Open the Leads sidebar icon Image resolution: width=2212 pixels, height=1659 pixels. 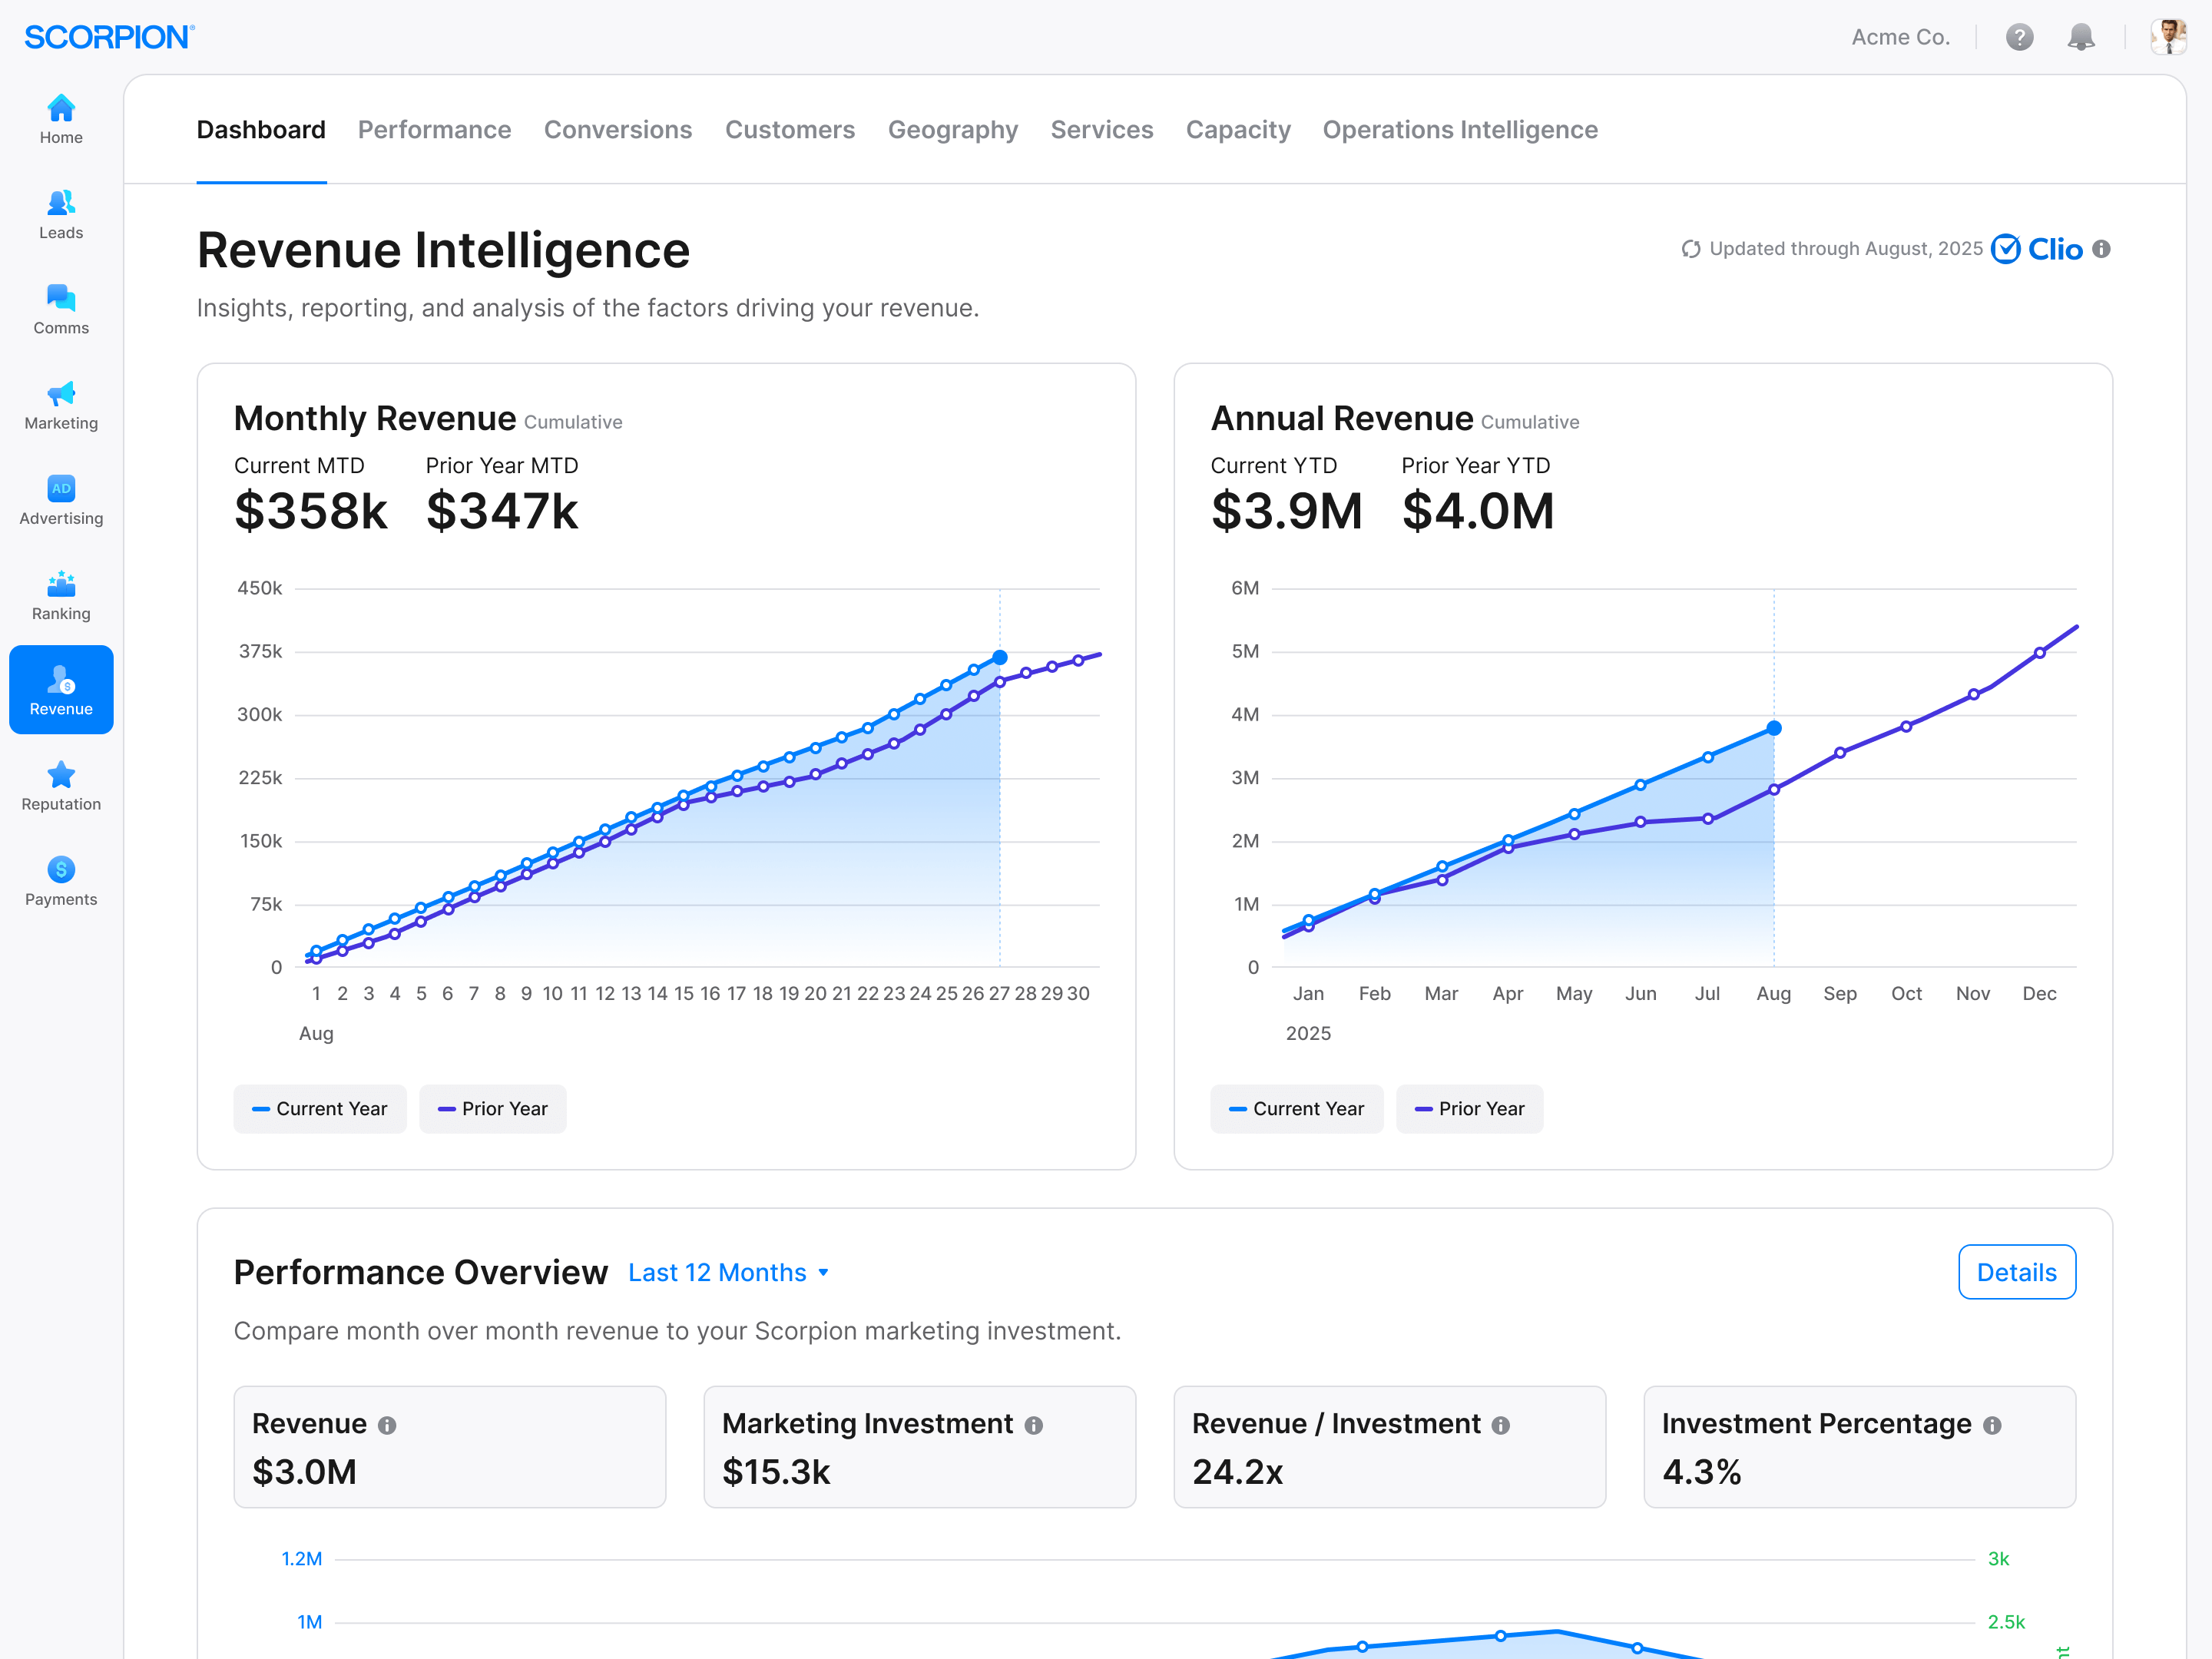click(x=61, y=204)
